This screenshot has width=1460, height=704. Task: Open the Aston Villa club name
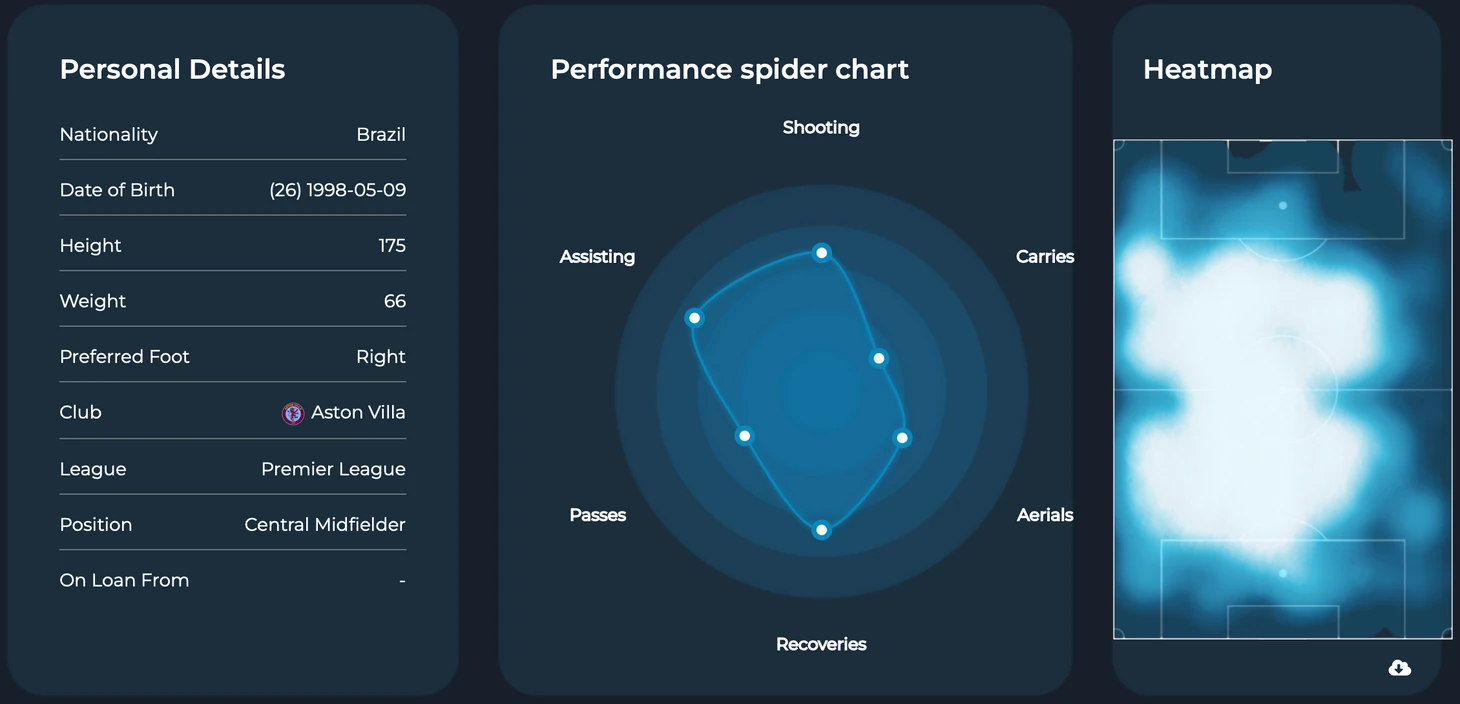tap(358, 413)
